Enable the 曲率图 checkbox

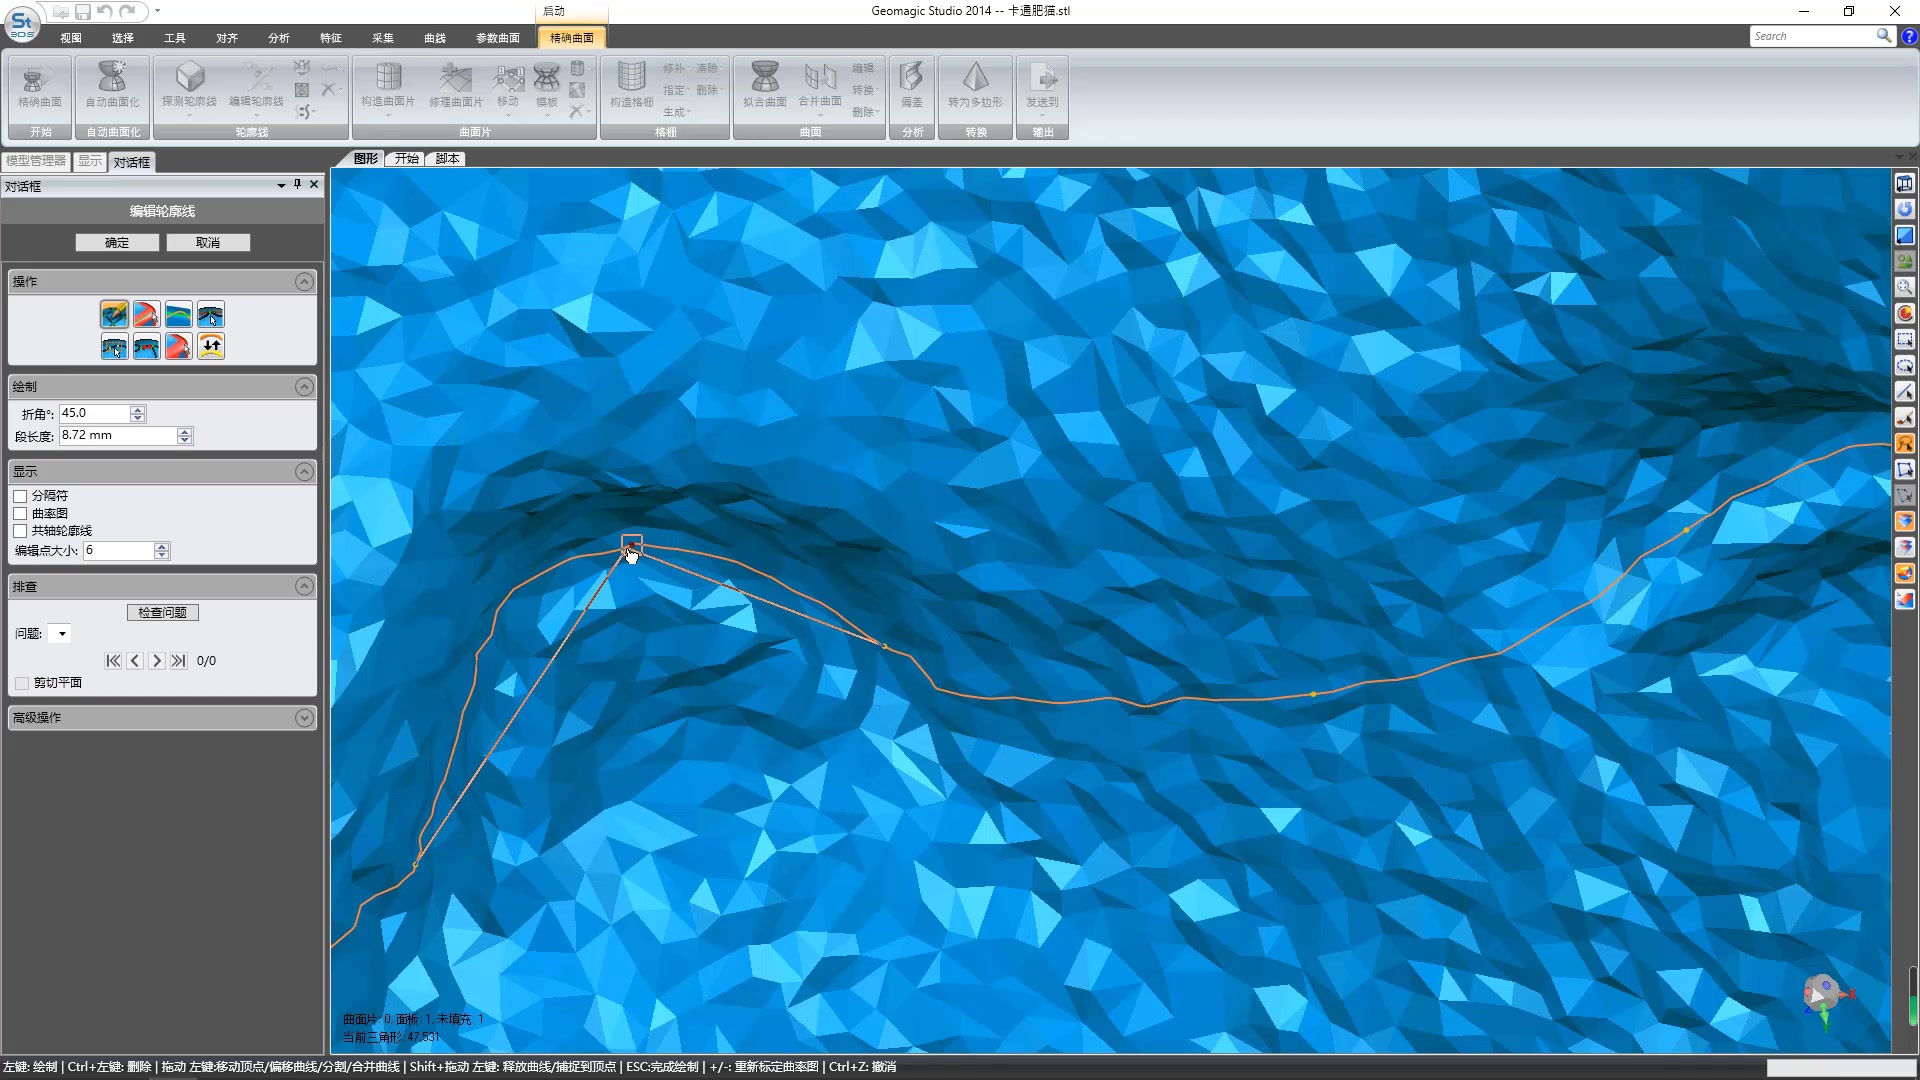pos(20,514)
